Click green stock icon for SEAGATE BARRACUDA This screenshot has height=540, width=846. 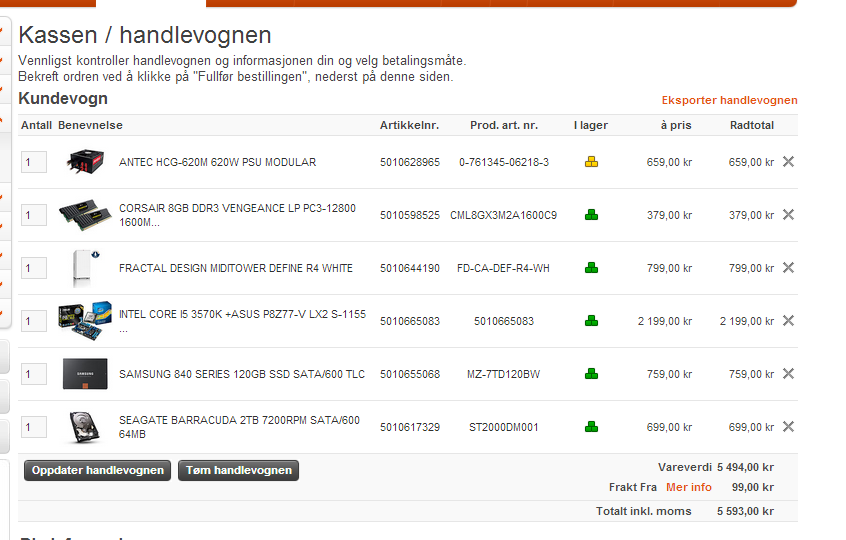pos(591,426)
